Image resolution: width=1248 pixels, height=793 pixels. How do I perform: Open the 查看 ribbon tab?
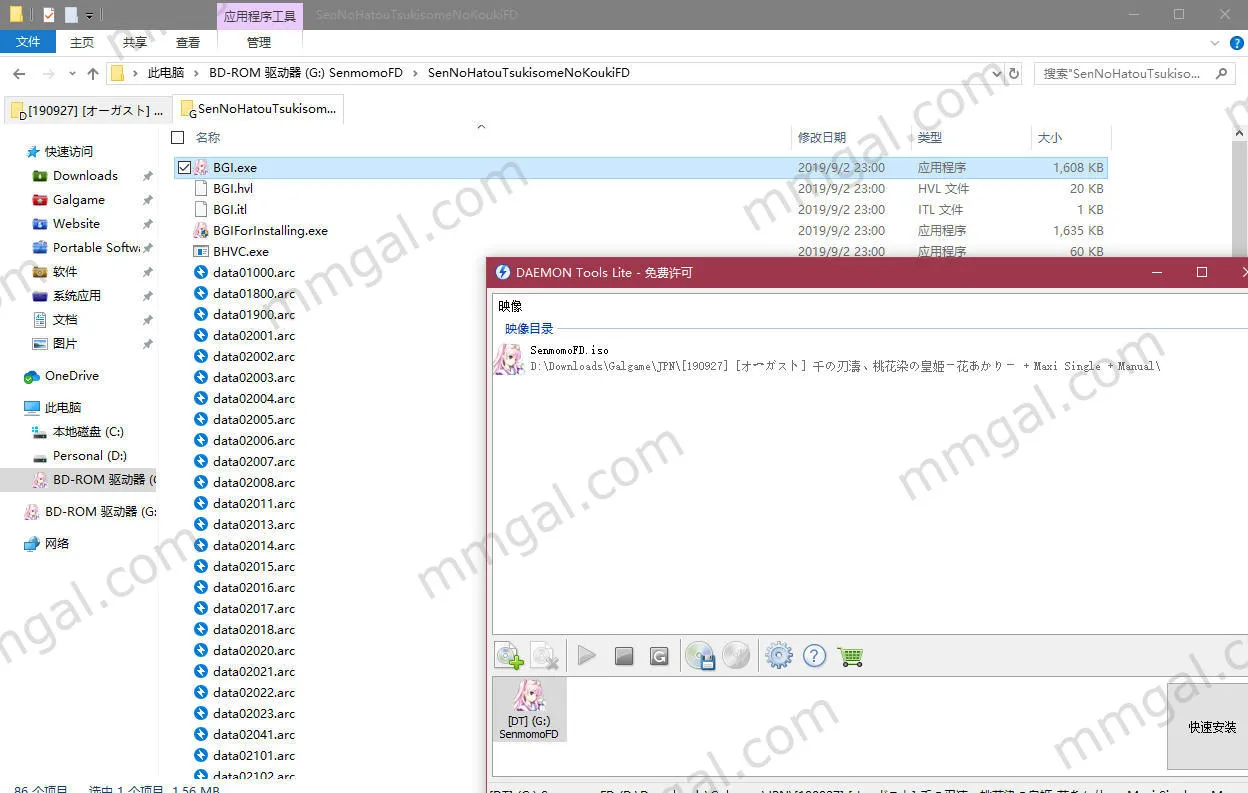pyautogui.click(x=188, y=42)
